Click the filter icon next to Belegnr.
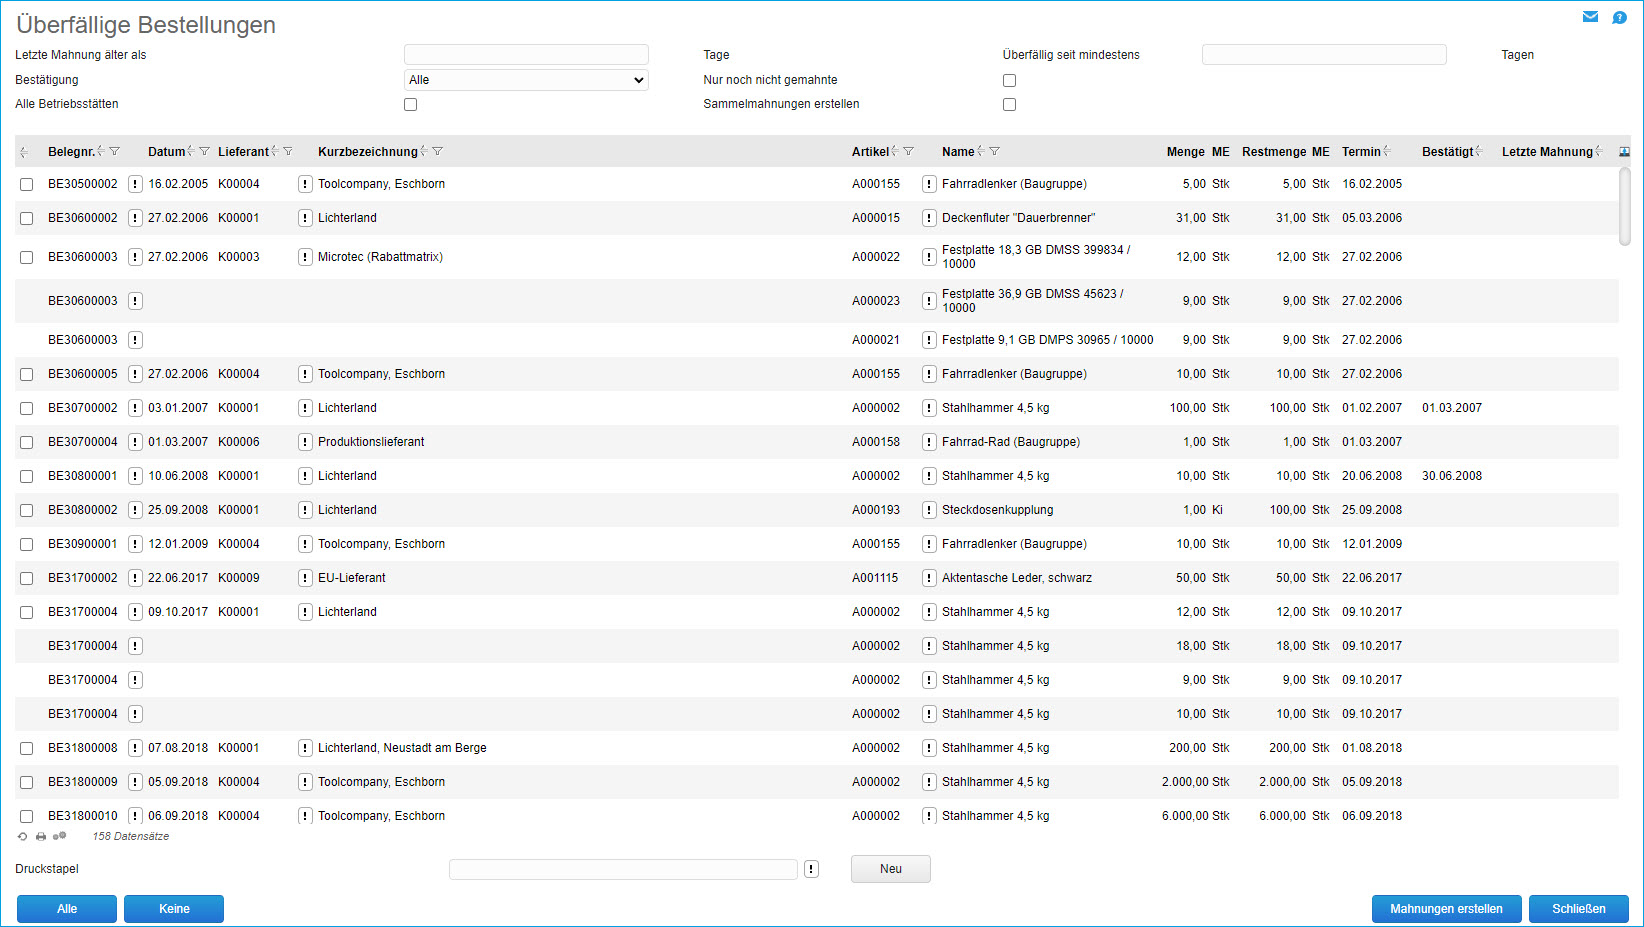This screenshot has width=1644, height=927. (115, 152)
